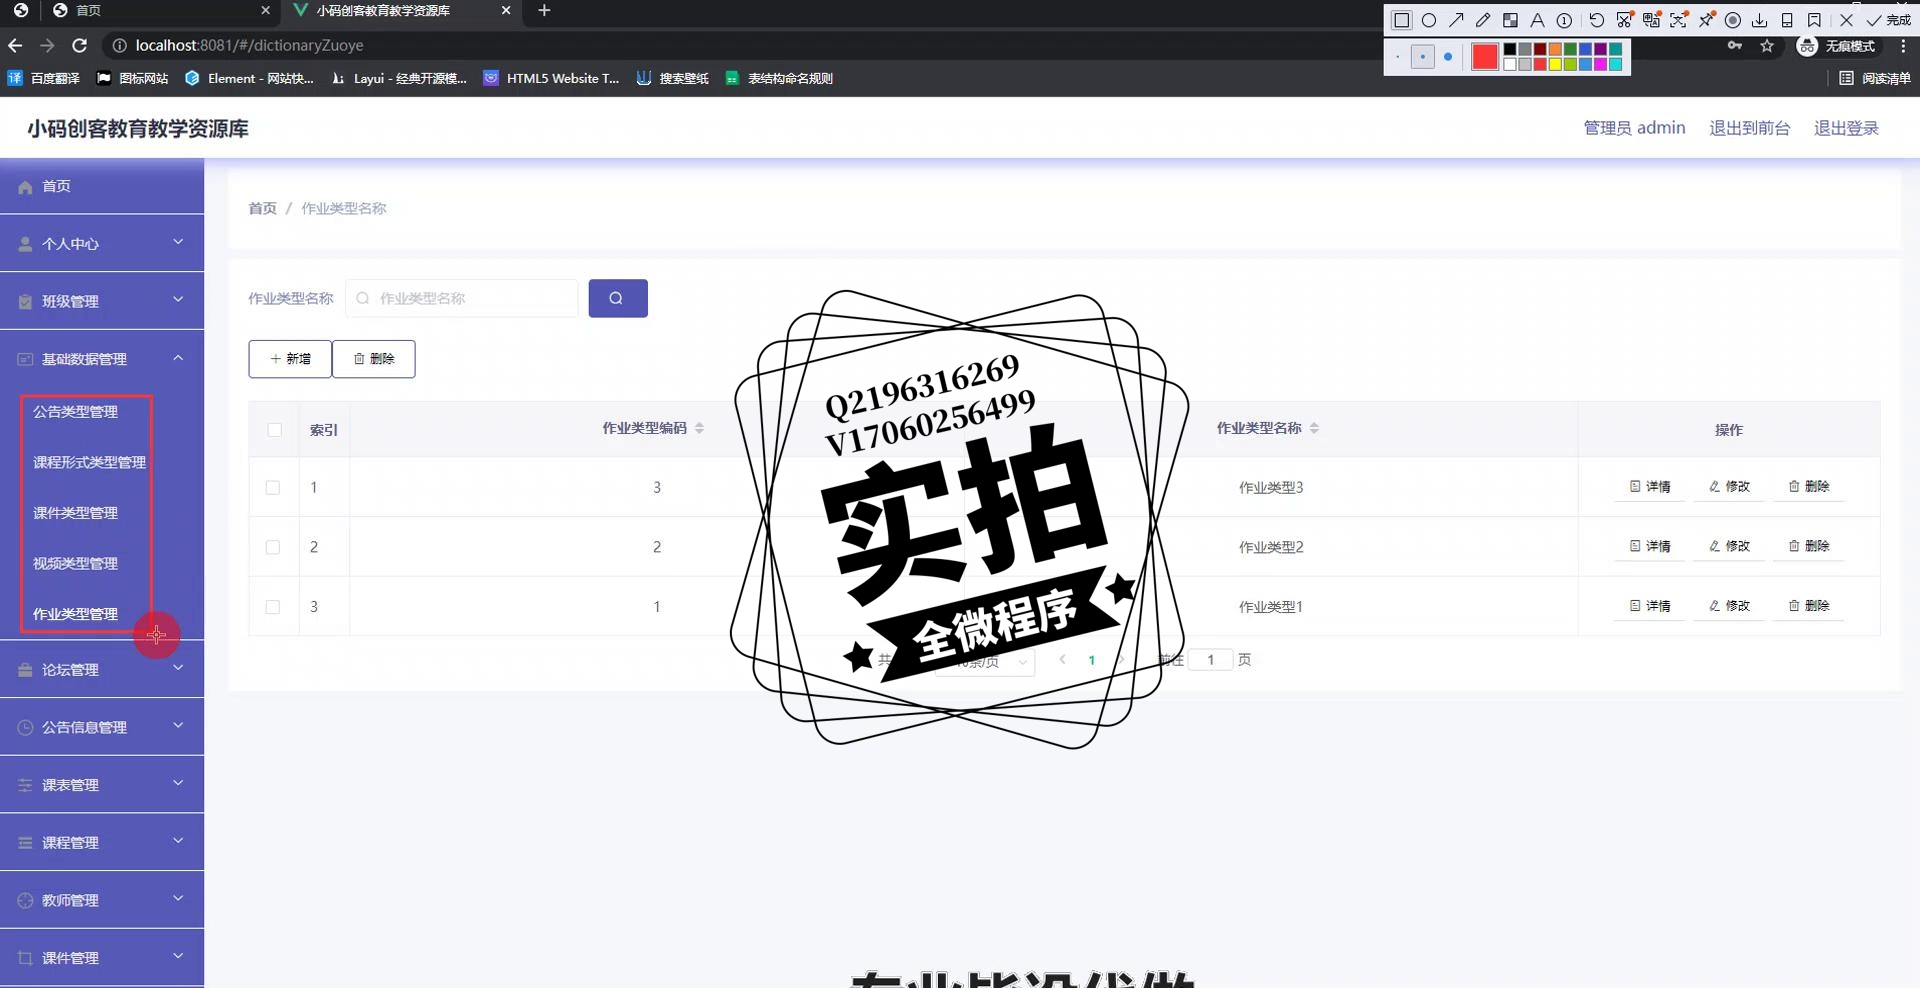
Task: Check the row with 作业类型3
Action: pos(273,488)
